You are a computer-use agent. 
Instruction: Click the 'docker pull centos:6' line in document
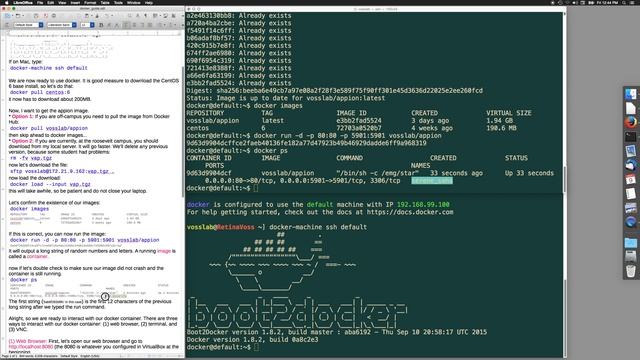pos(40,92)
